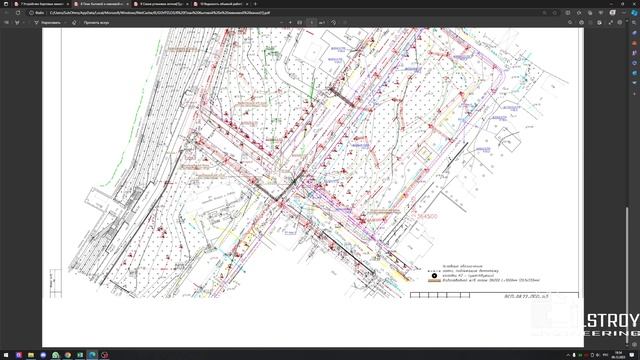Open Copilot in the sidebar
The height and width of the screenshot is (360, 640).
pyautogui.click(x=634, y=13)
